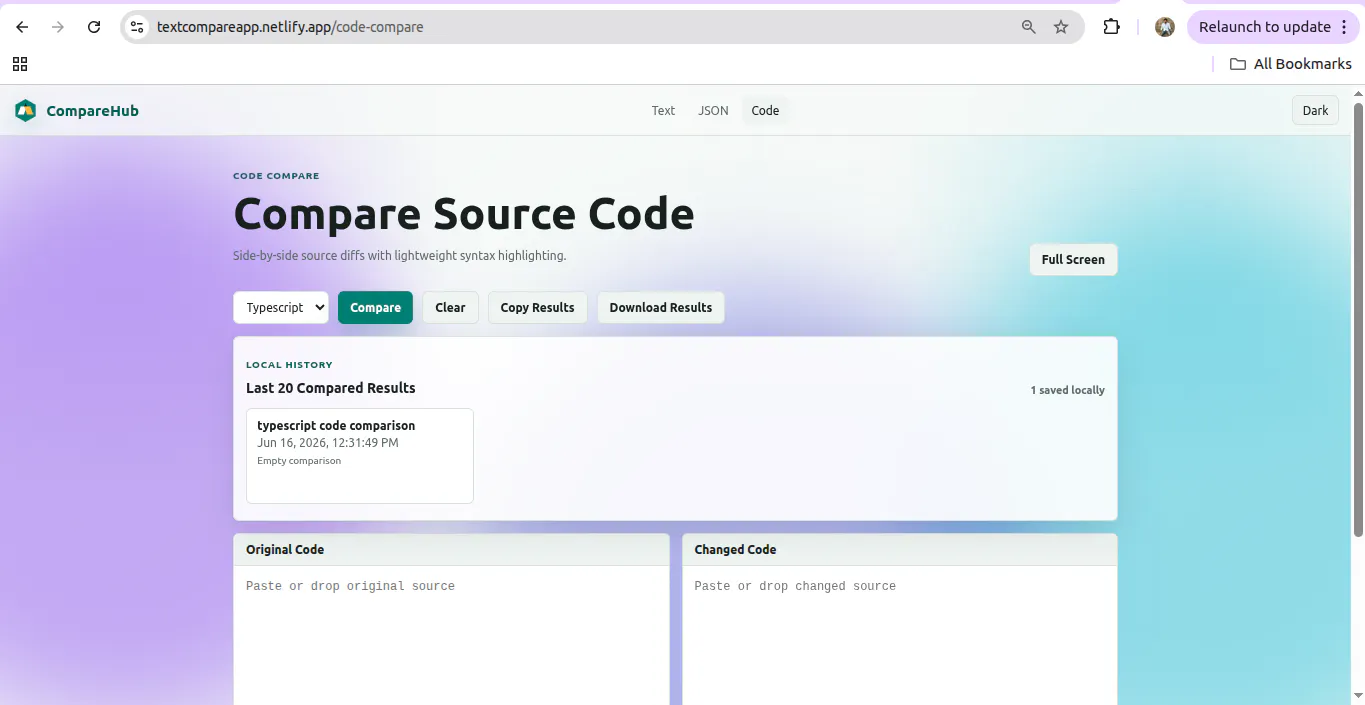Click the zoom magnifier icon in address bar
This screenshot has height=705, width=1365.
click(x=1029, y=27)
